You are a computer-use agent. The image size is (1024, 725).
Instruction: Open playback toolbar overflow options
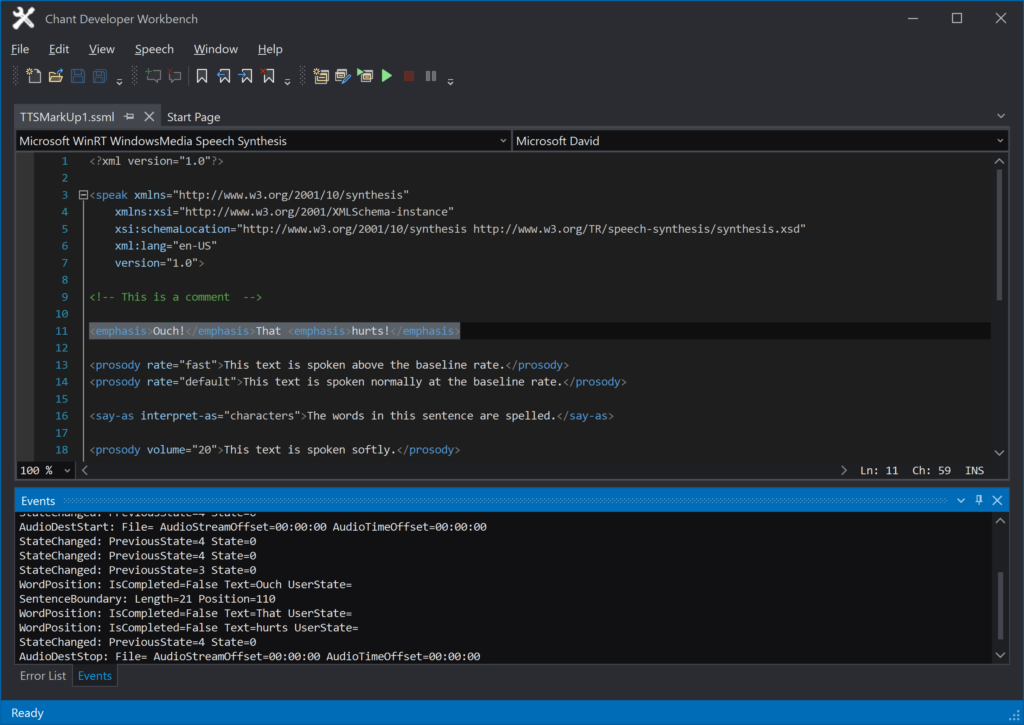point(451,82)
